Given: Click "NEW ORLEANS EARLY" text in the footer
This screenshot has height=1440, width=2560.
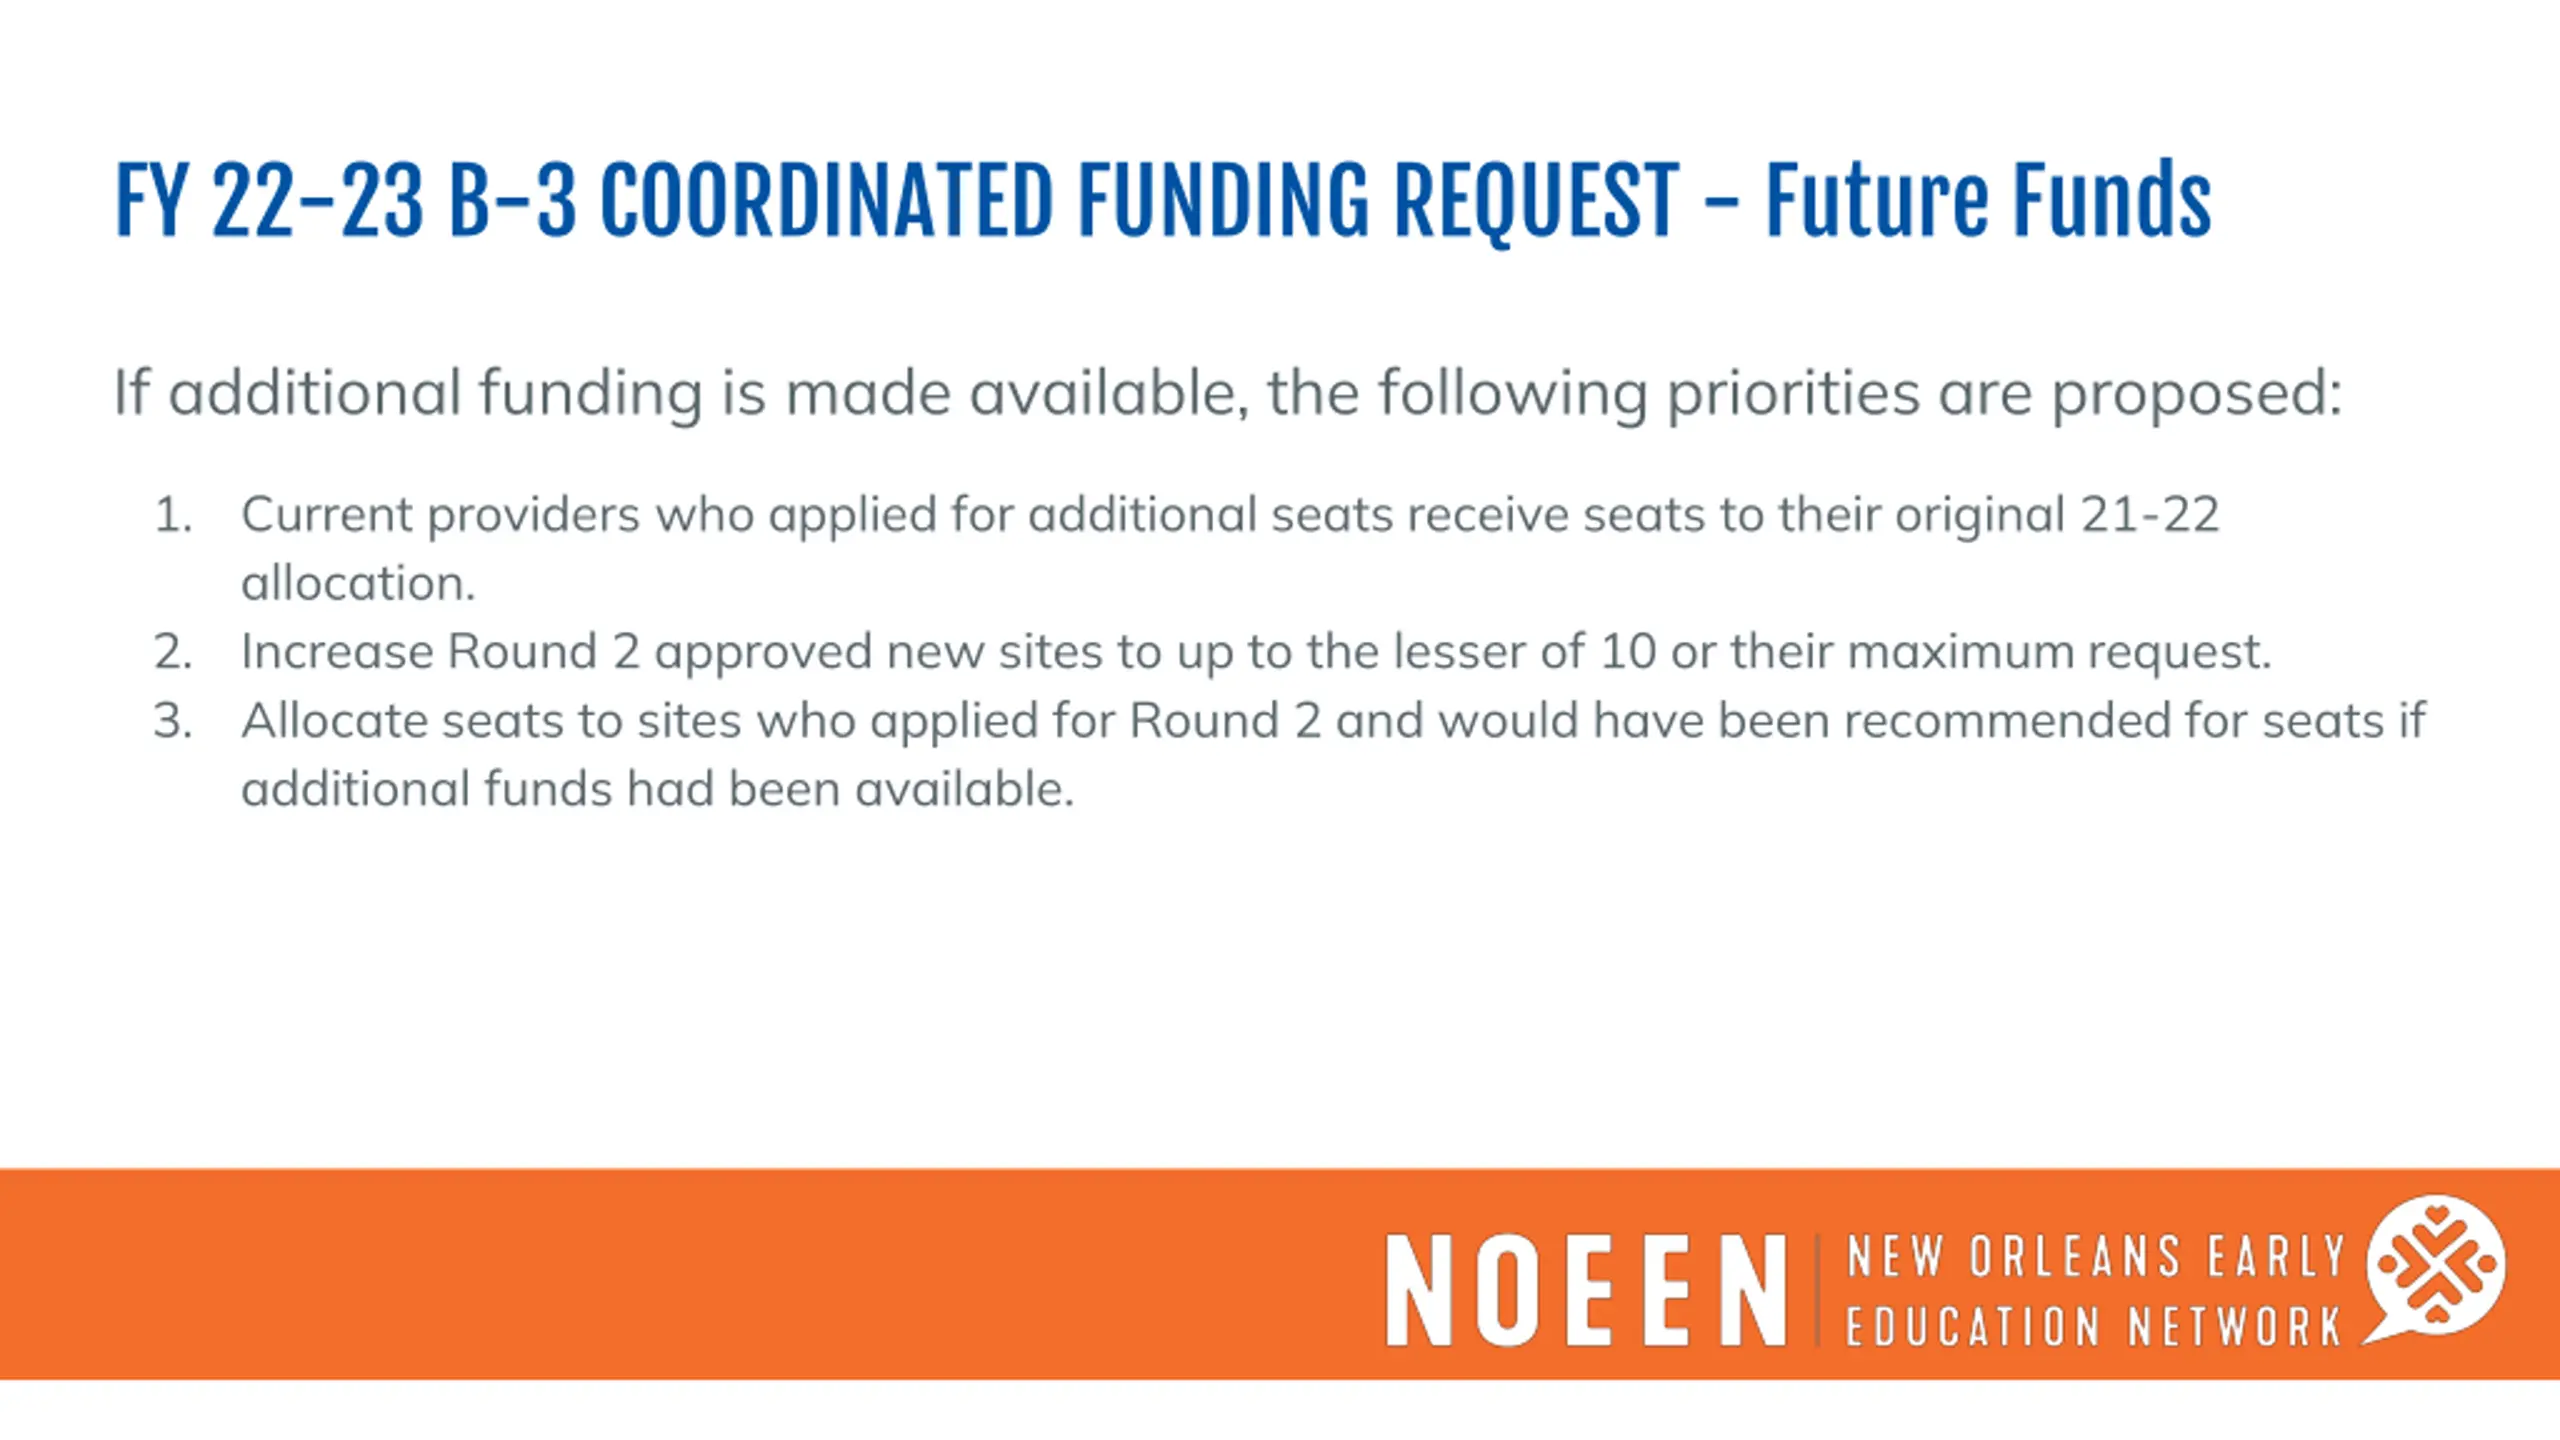Looking at the screenshot, I should point(2096,1257).
